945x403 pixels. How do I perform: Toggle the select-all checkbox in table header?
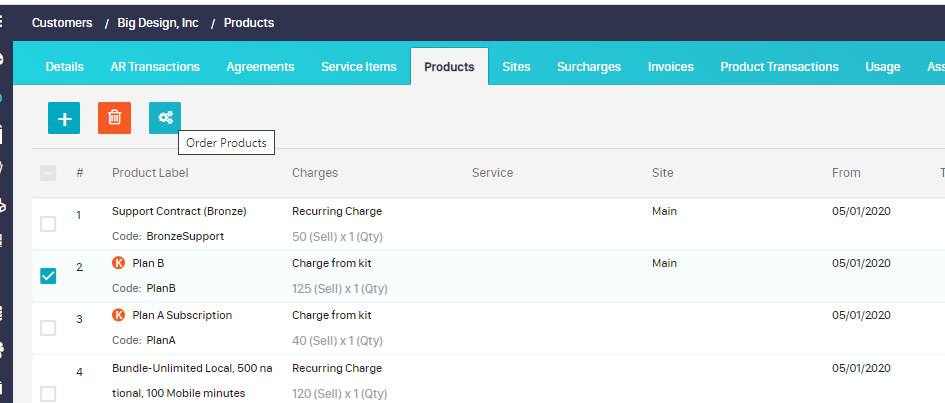coord(48,173)
